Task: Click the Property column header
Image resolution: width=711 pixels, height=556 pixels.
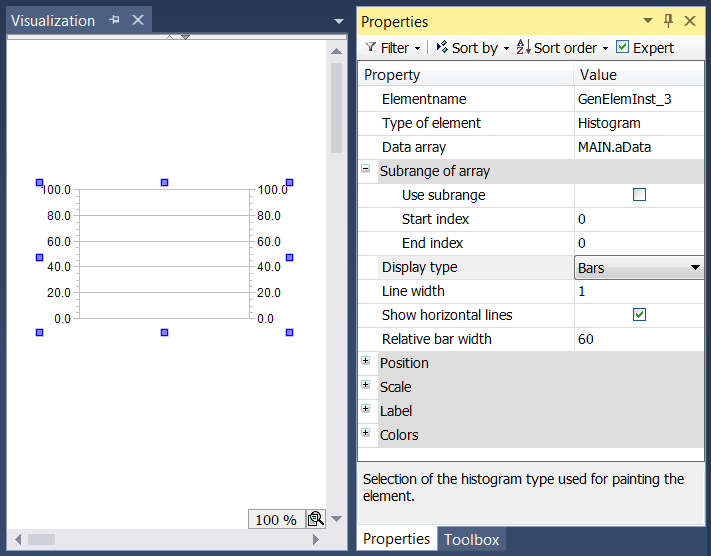Action: pos(466,74)
